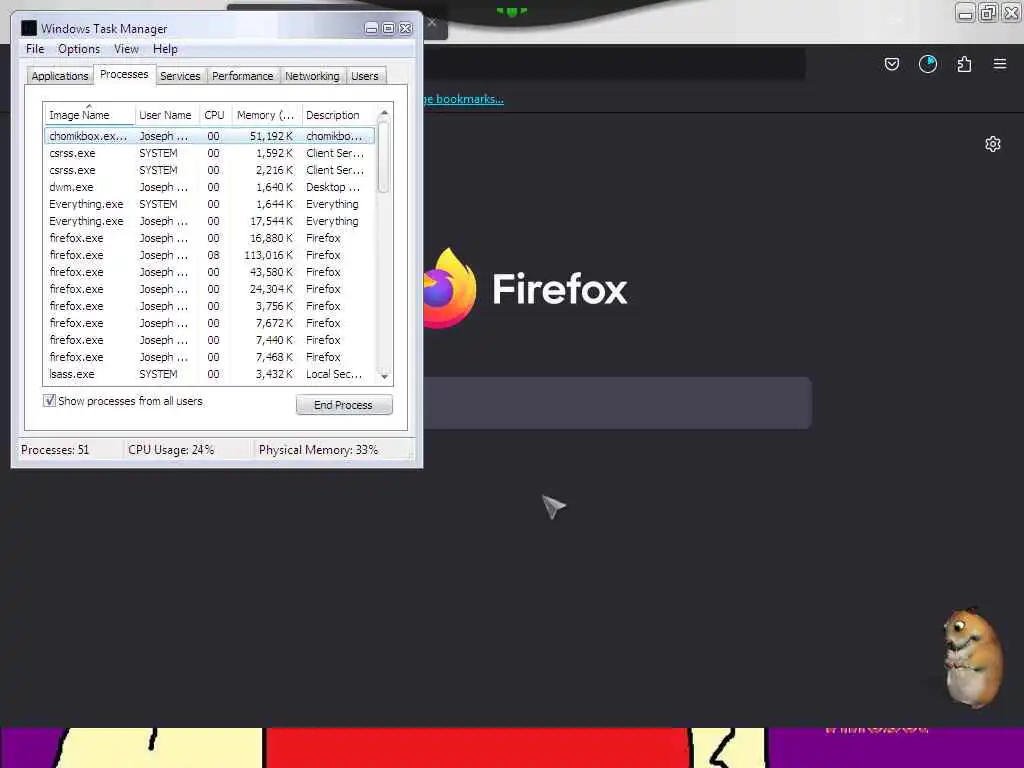Sort processes by User Name column

pyautogui.click(x=166, y=115)
